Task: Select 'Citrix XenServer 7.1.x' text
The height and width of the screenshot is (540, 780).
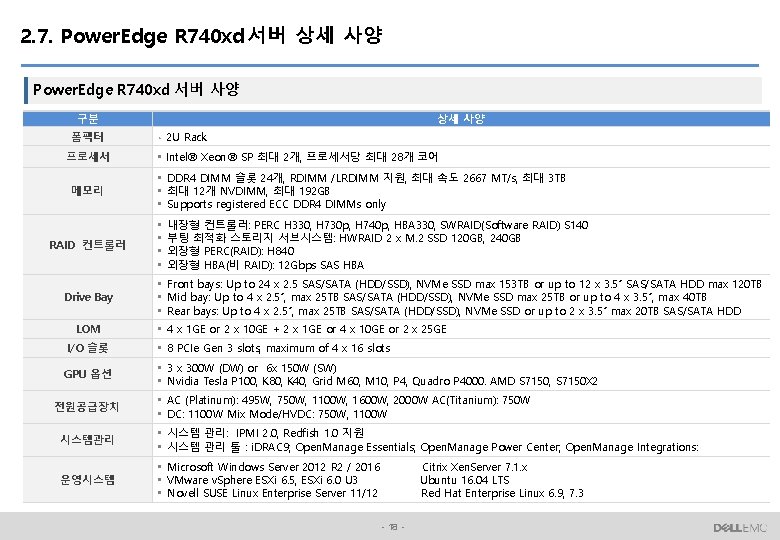Action: click(475, 467)
